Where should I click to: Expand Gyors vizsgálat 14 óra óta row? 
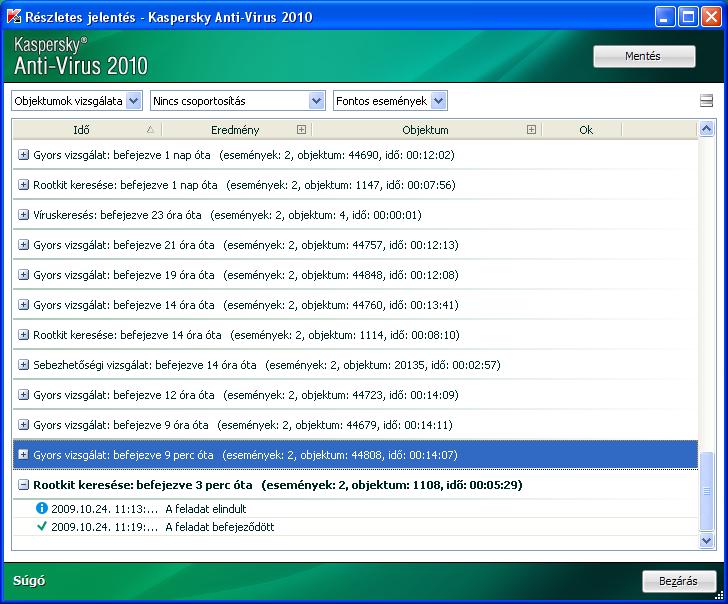(23, 305)
